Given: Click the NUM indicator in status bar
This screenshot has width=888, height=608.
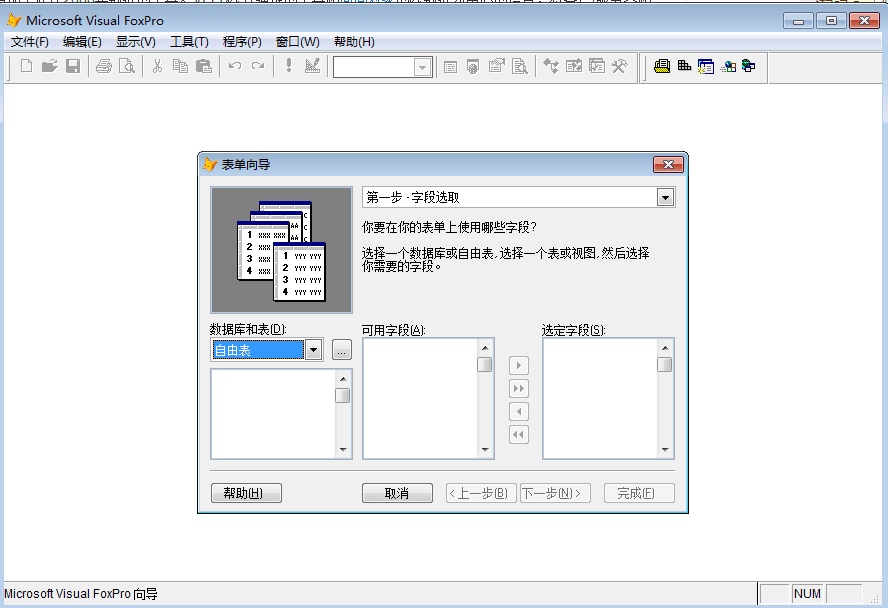Looking at the screenshot, I should click(808, 594).
